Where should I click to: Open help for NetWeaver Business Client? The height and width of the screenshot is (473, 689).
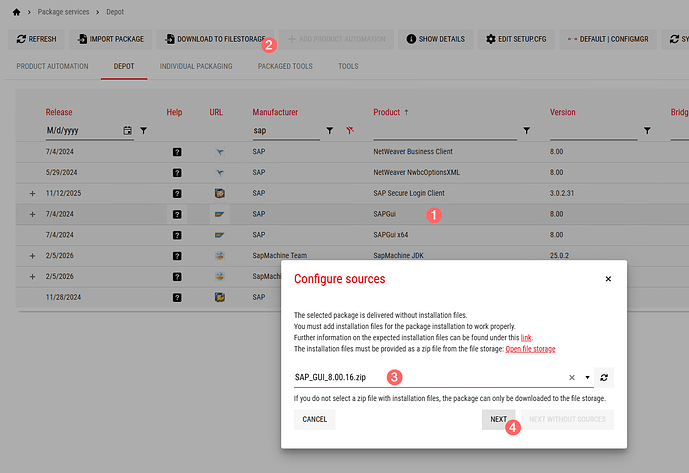(177, 152)
